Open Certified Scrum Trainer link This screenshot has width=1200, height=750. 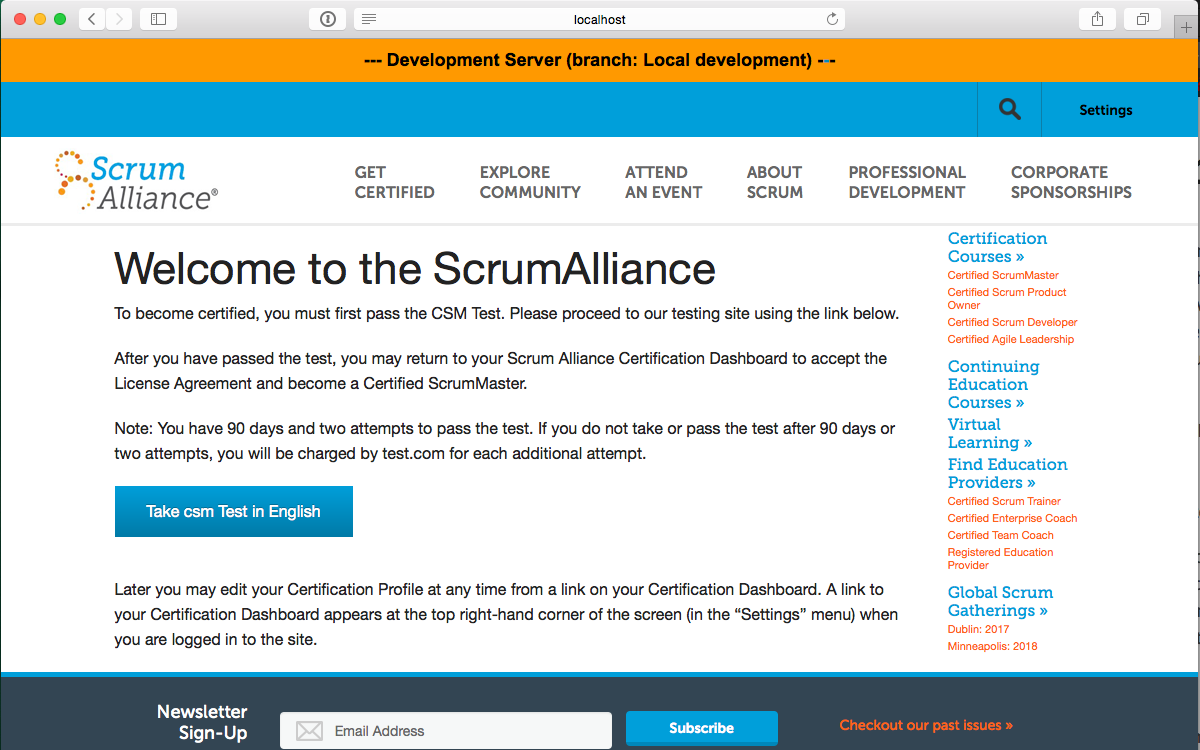click(x=1004, y=501)
